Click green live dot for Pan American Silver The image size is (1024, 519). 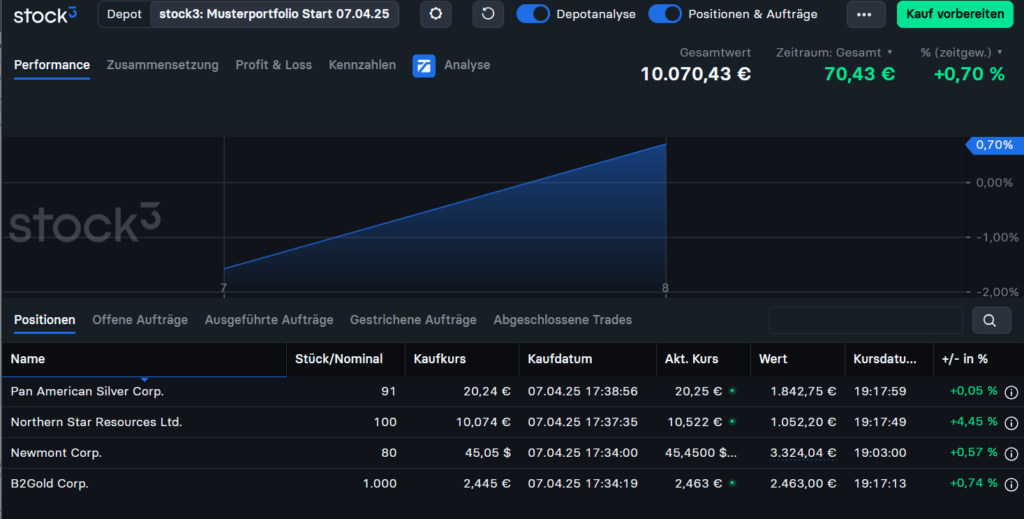point(732,391)
